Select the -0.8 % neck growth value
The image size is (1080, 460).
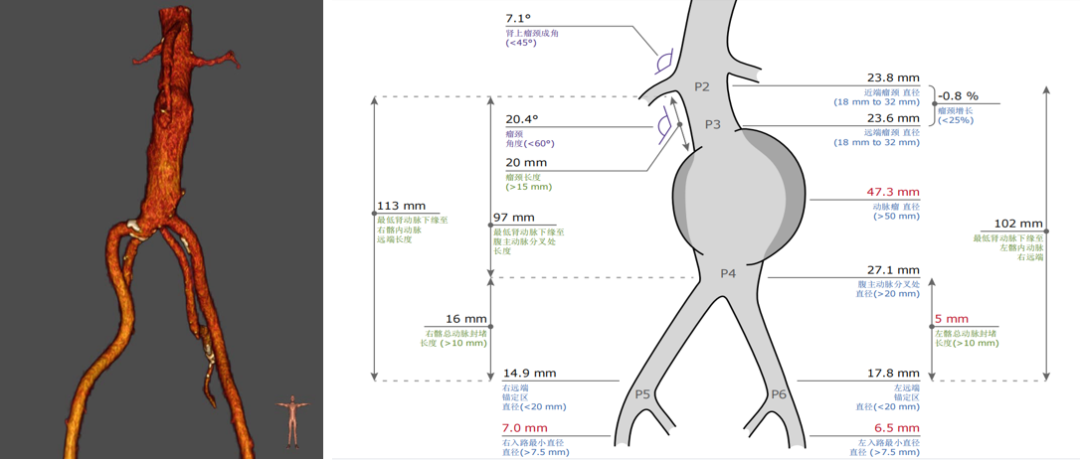[958, 96]
